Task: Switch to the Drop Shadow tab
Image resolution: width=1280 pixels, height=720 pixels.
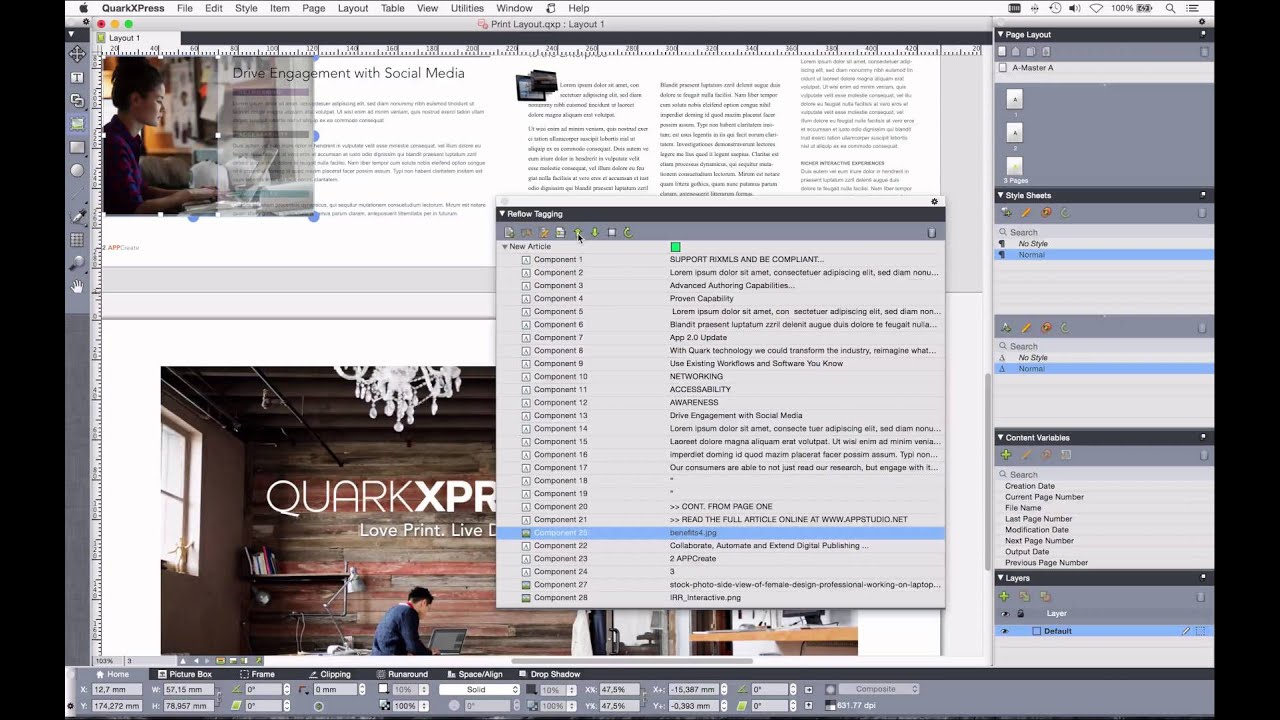Action: (x=549, y=674)
